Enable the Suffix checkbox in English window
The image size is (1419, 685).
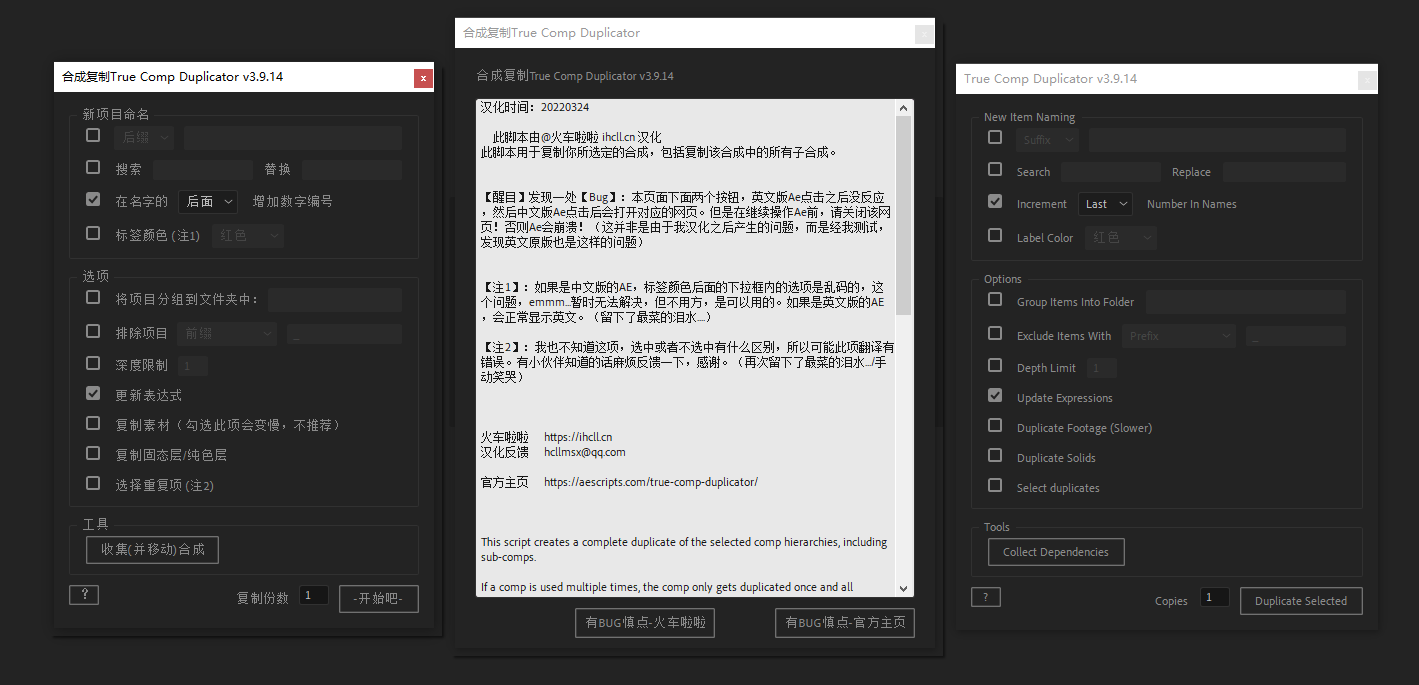[x=995, y=137]
